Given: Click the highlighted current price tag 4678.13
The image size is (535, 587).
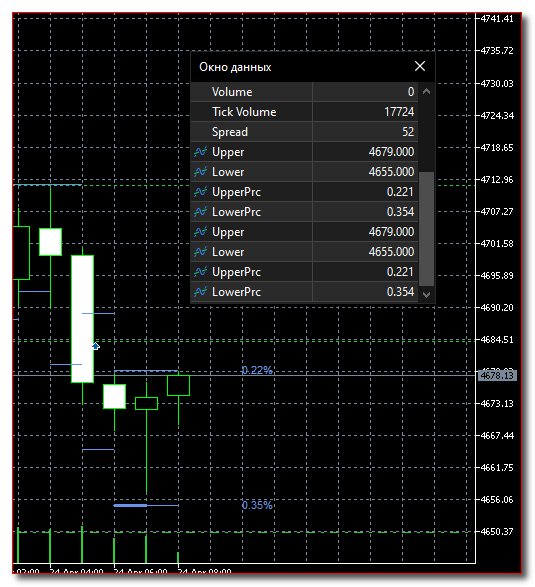Looking at the screenshot, I should 497,375.
